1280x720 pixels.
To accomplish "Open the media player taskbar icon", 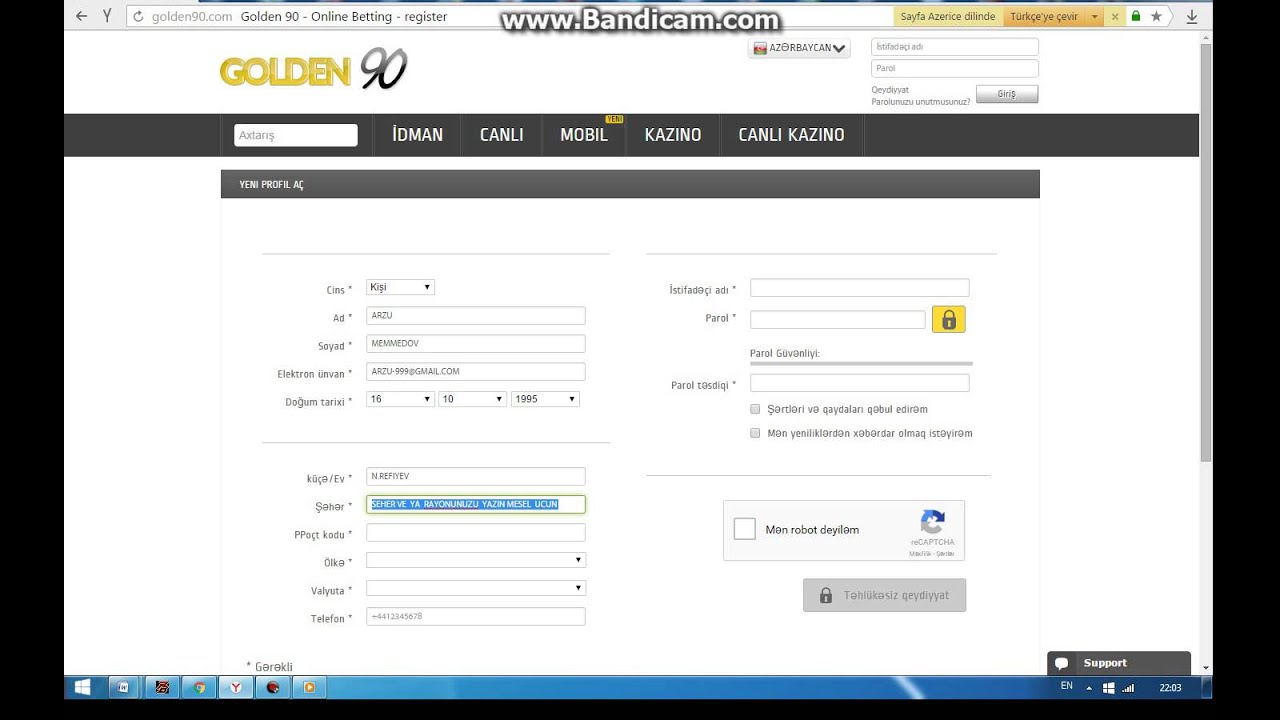I will [309, 687].
